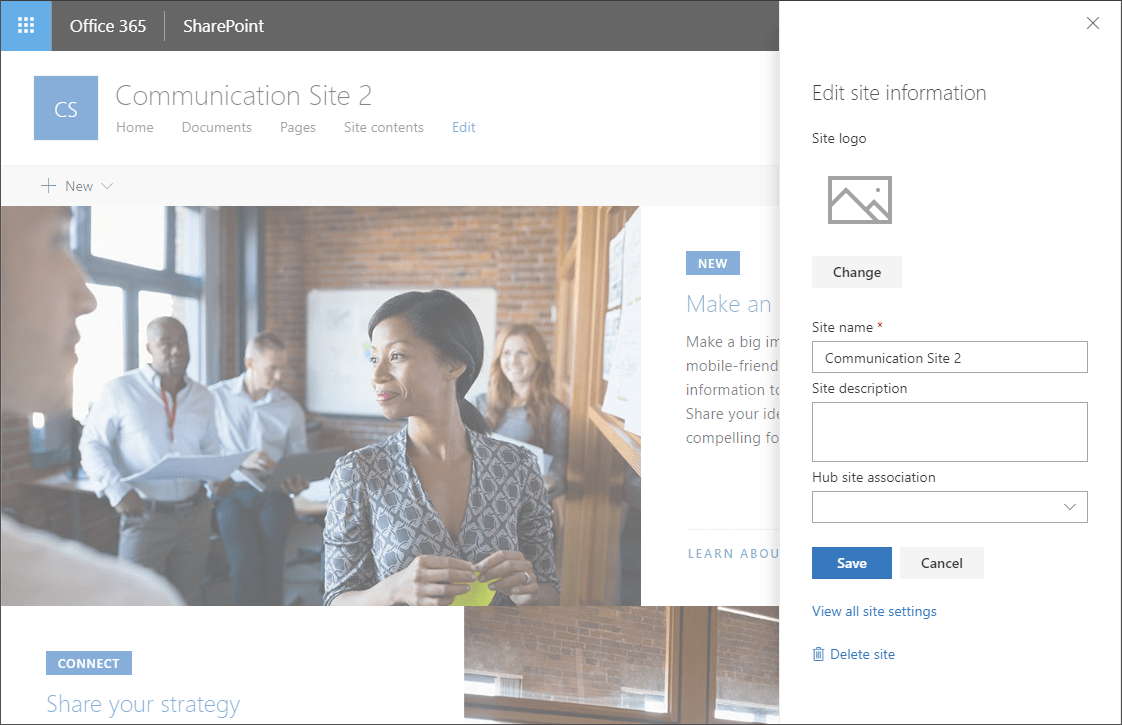Cancel editing site information
This screenshot has height=725, width=1122.
point(941,562)
